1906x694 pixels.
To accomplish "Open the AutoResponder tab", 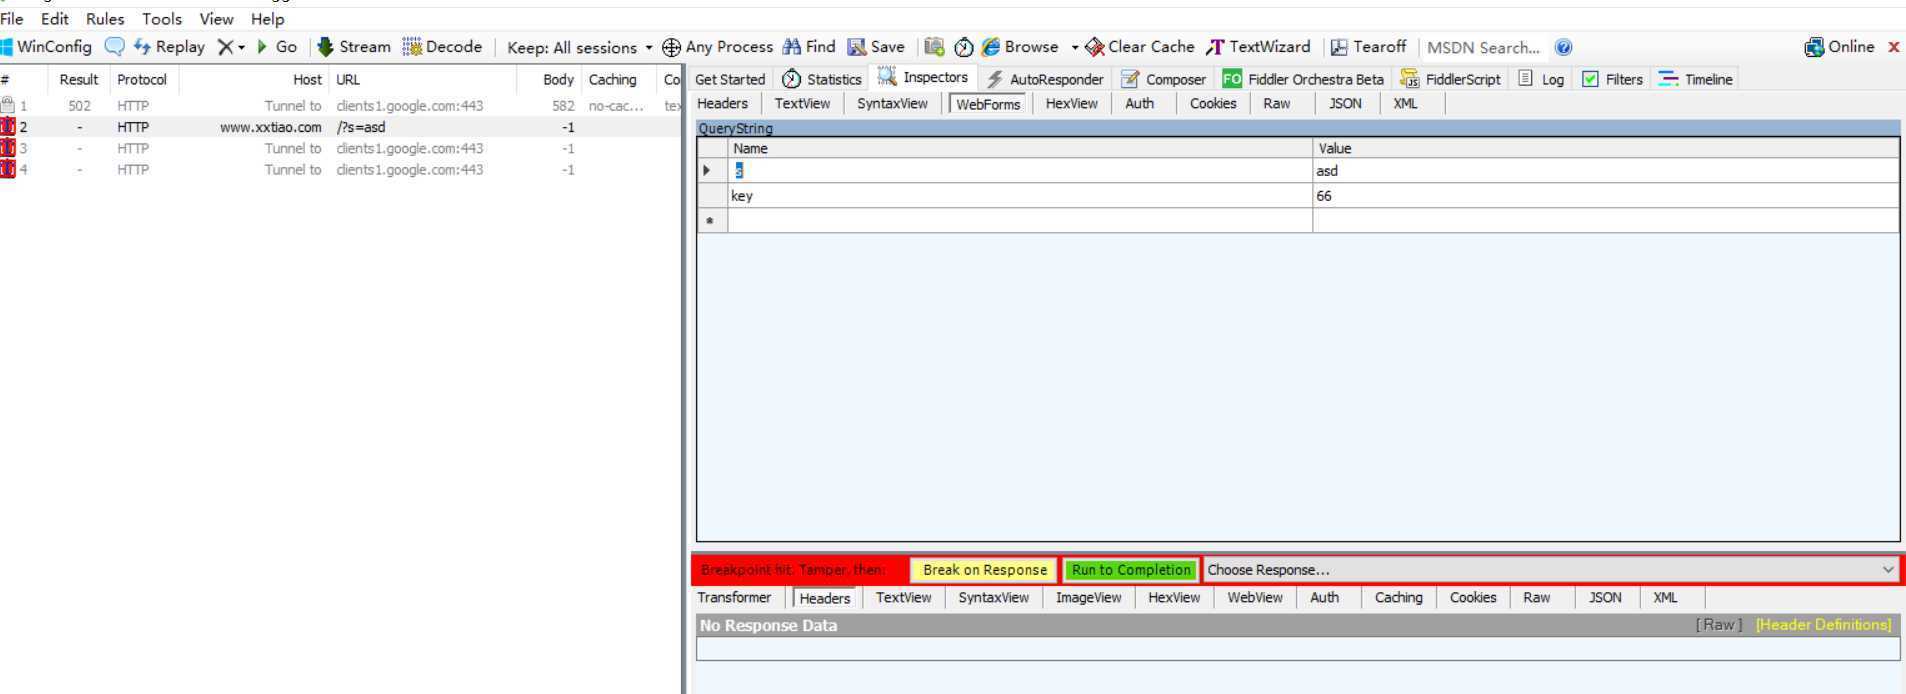I will 1045,79.
